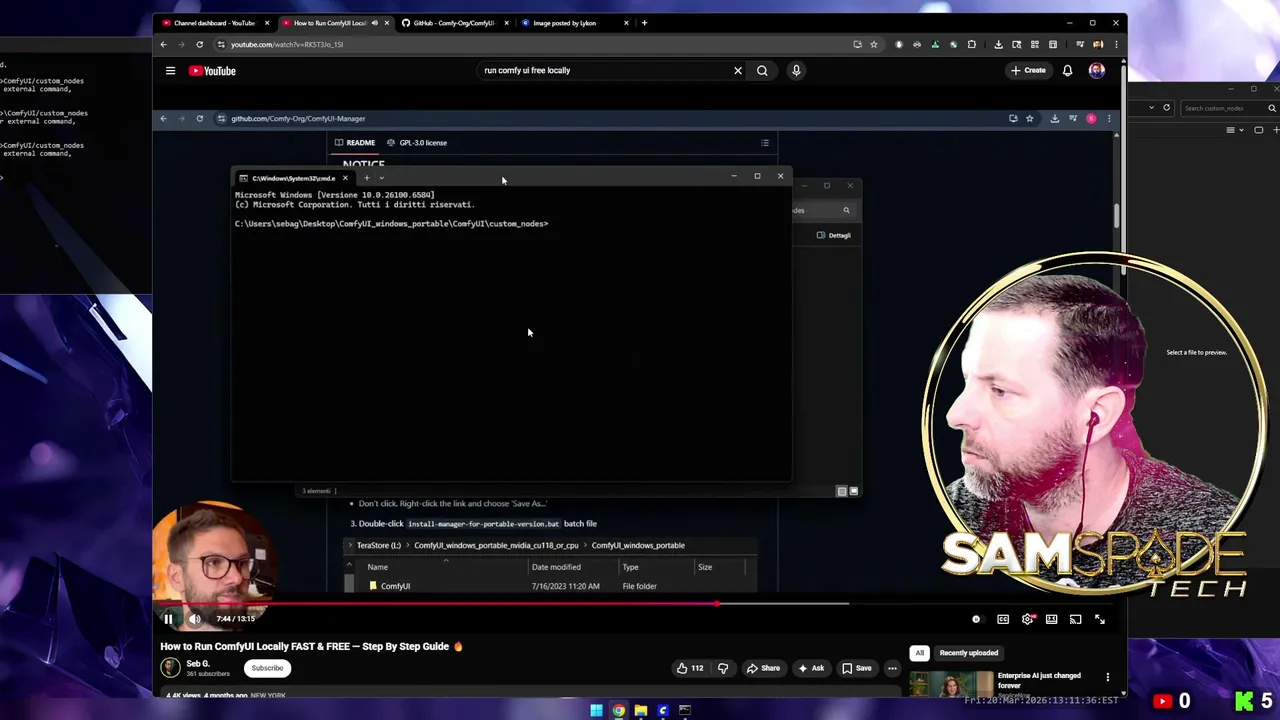Open the YouTube account avatar menu
The width and height of the screenshot is (1280, 720).
(x=1097, y=71)
